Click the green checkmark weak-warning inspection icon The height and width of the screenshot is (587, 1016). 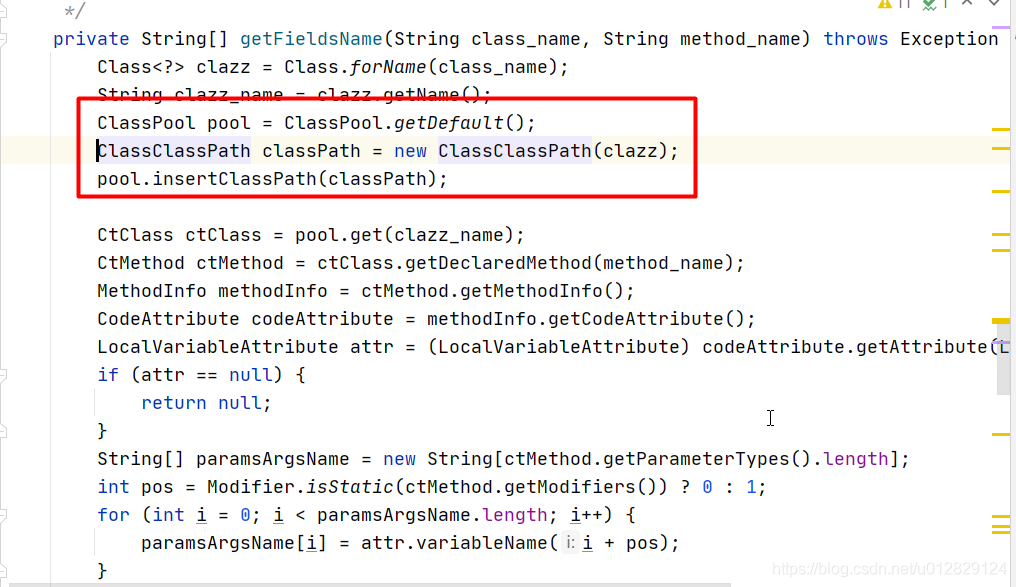(929, 5)
